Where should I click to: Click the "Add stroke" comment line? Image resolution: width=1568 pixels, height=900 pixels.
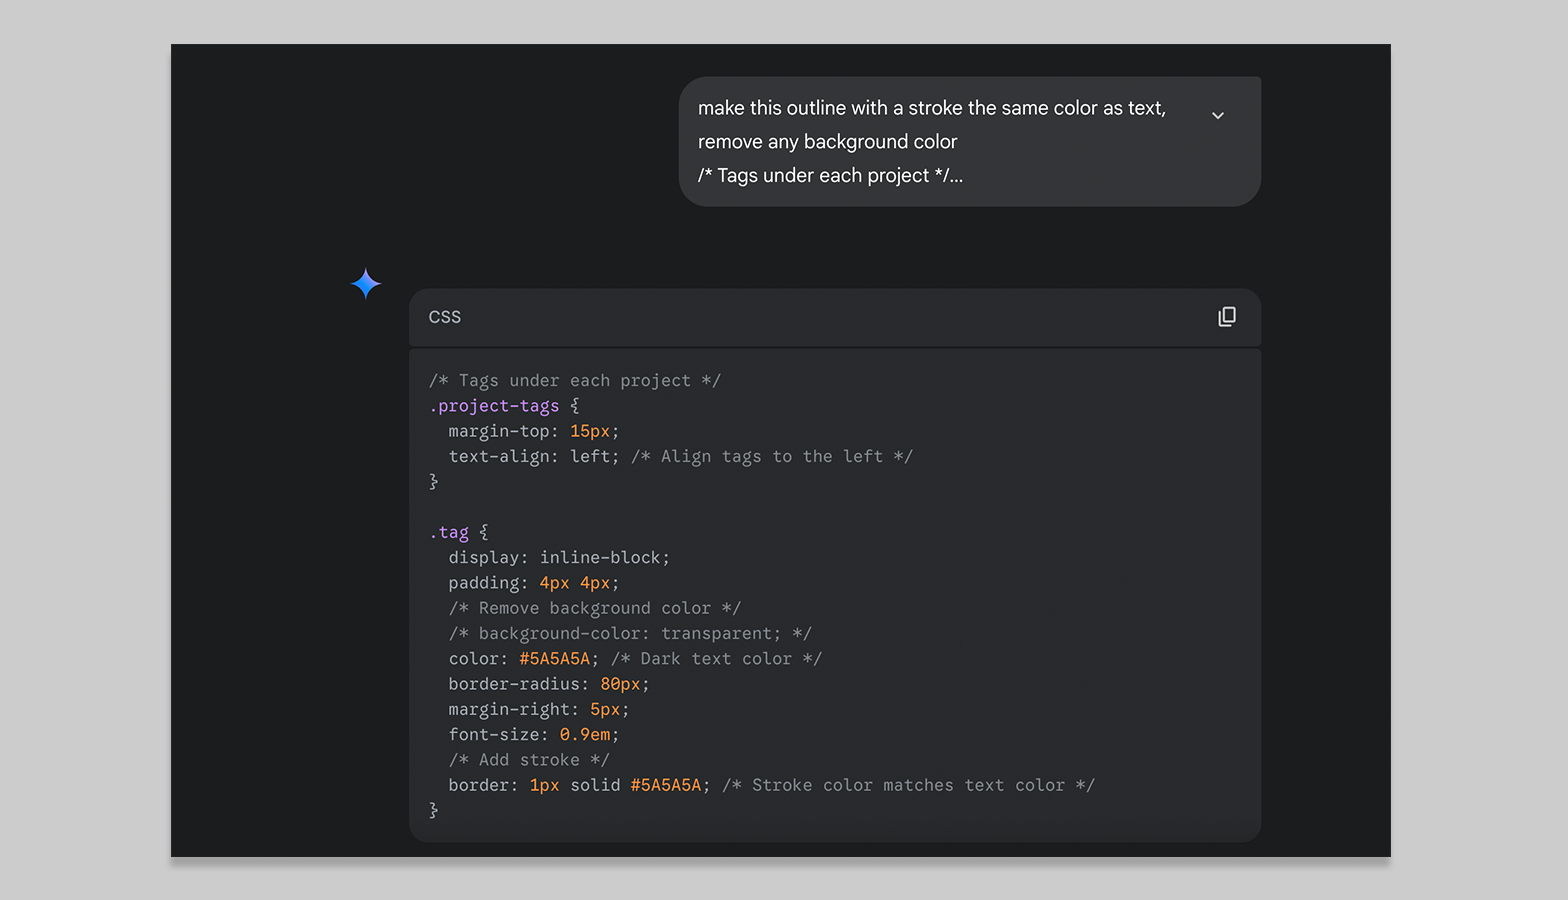pos(528,760)
